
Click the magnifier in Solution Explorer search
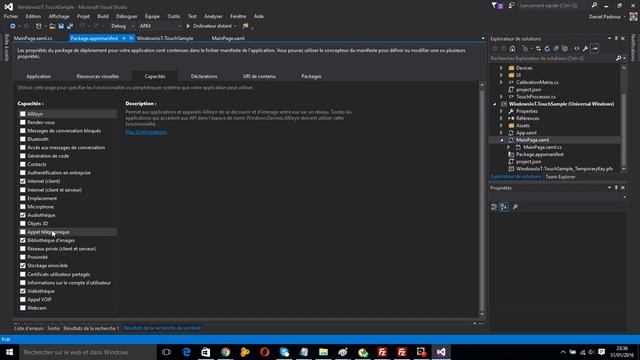pos(618,58)
